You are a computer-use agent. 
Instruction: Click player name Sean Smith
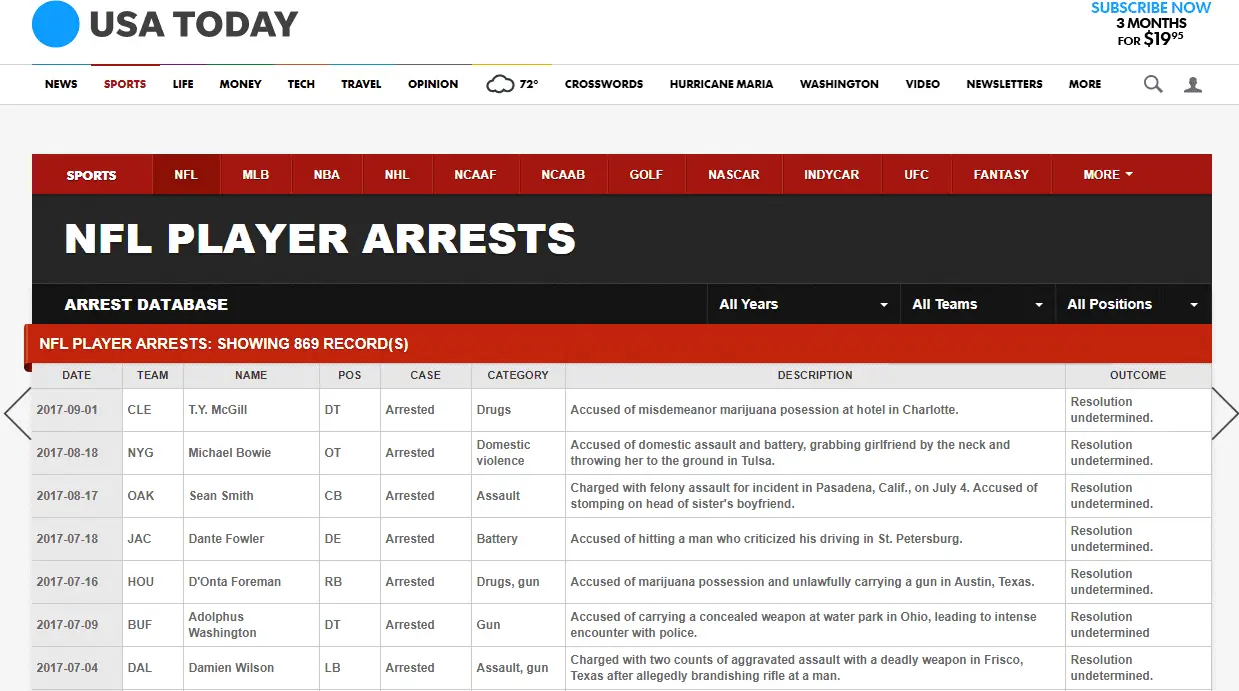[221, 496]
